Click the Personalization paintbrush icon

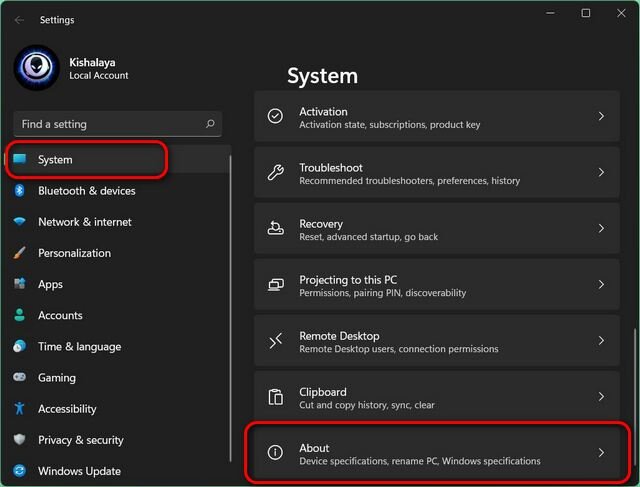pyautogui.click(x=19, y=253)
